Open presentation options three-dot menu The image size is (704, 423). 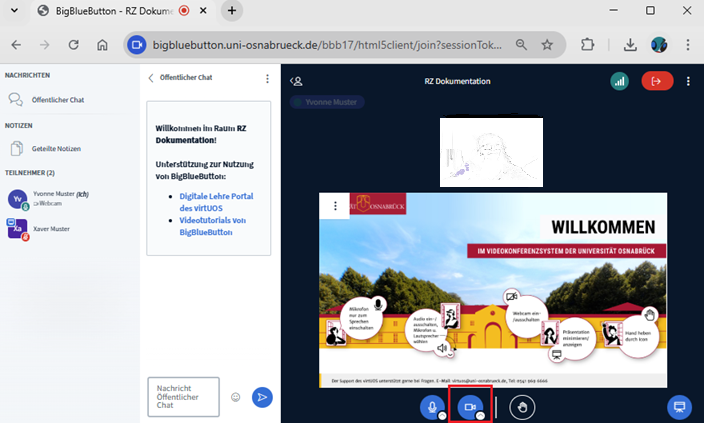pos(335,206)
